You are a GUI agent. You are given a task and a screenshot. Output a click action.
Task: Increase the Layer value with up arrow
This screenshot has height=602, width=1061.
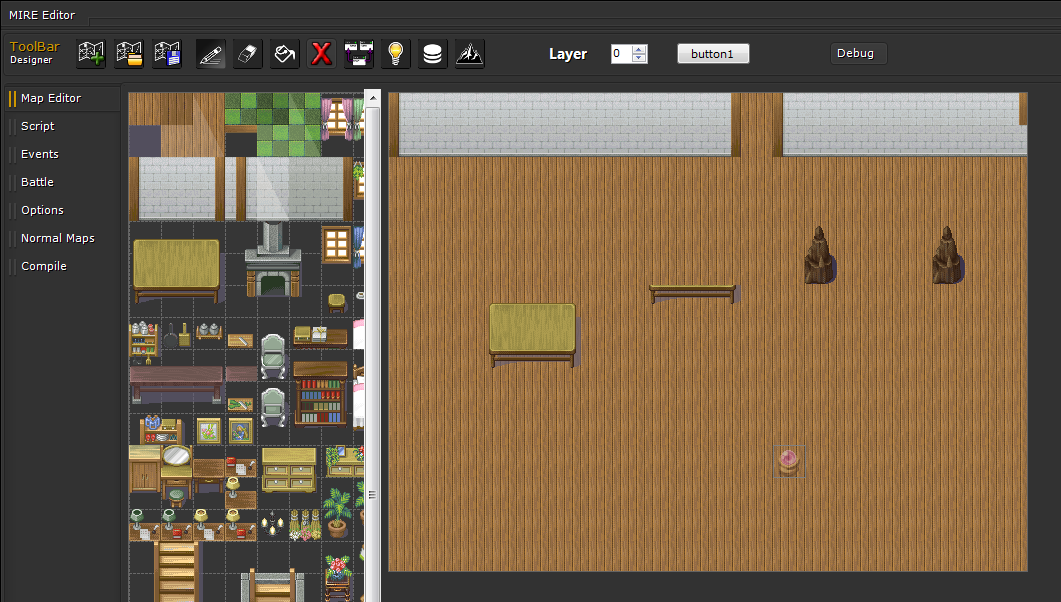point(640,49)
